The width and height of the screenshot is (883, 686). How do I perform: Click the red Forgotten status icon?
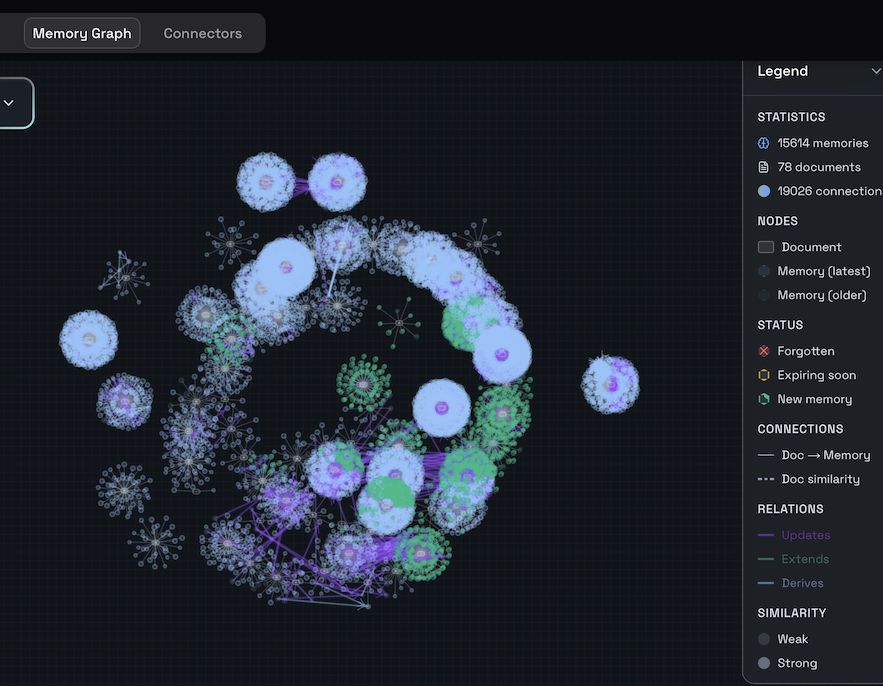(x=764, y=351)
